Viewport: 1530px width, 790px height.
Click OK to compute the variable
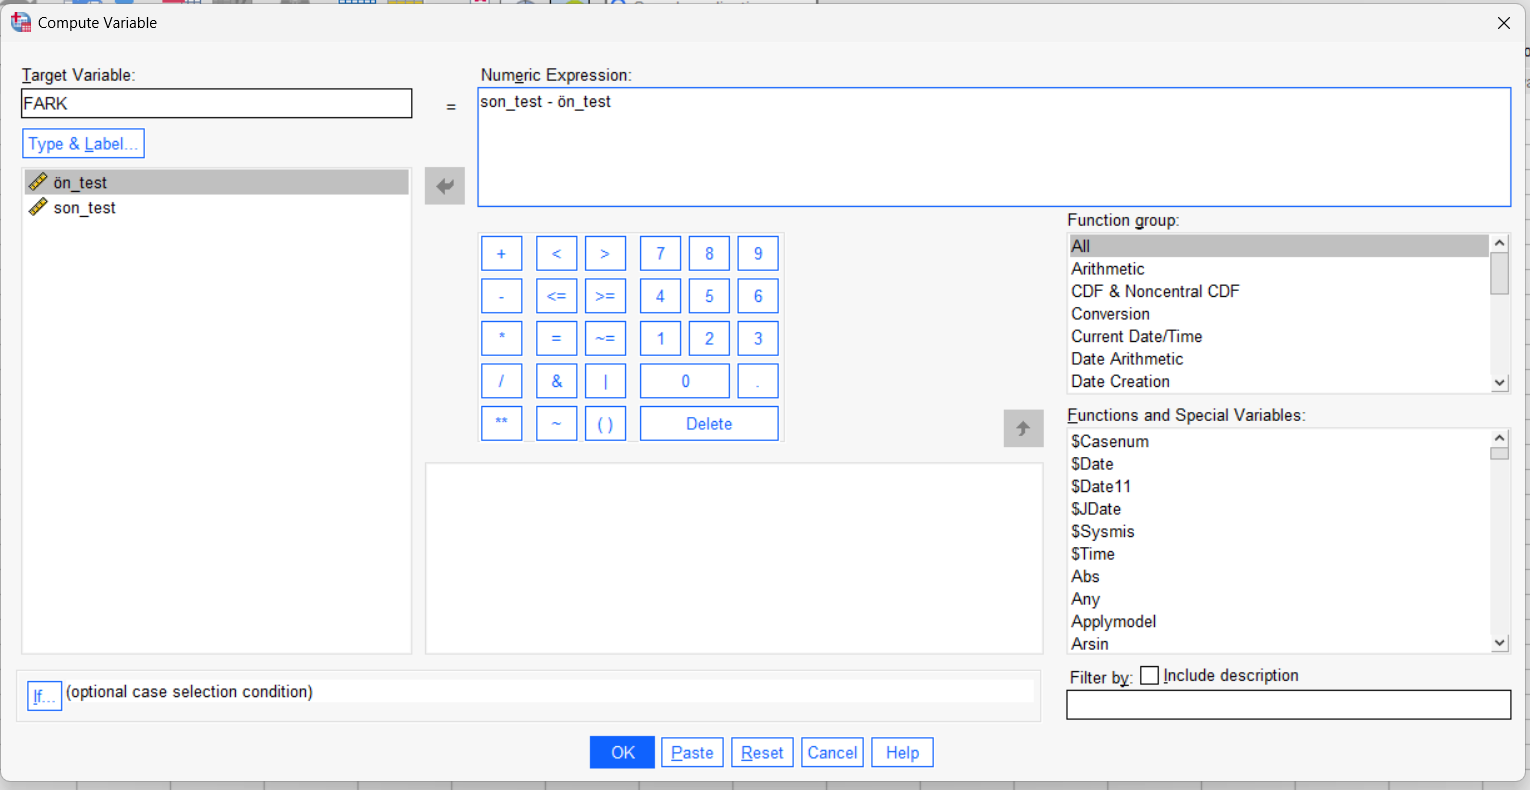tap(622, 753)
